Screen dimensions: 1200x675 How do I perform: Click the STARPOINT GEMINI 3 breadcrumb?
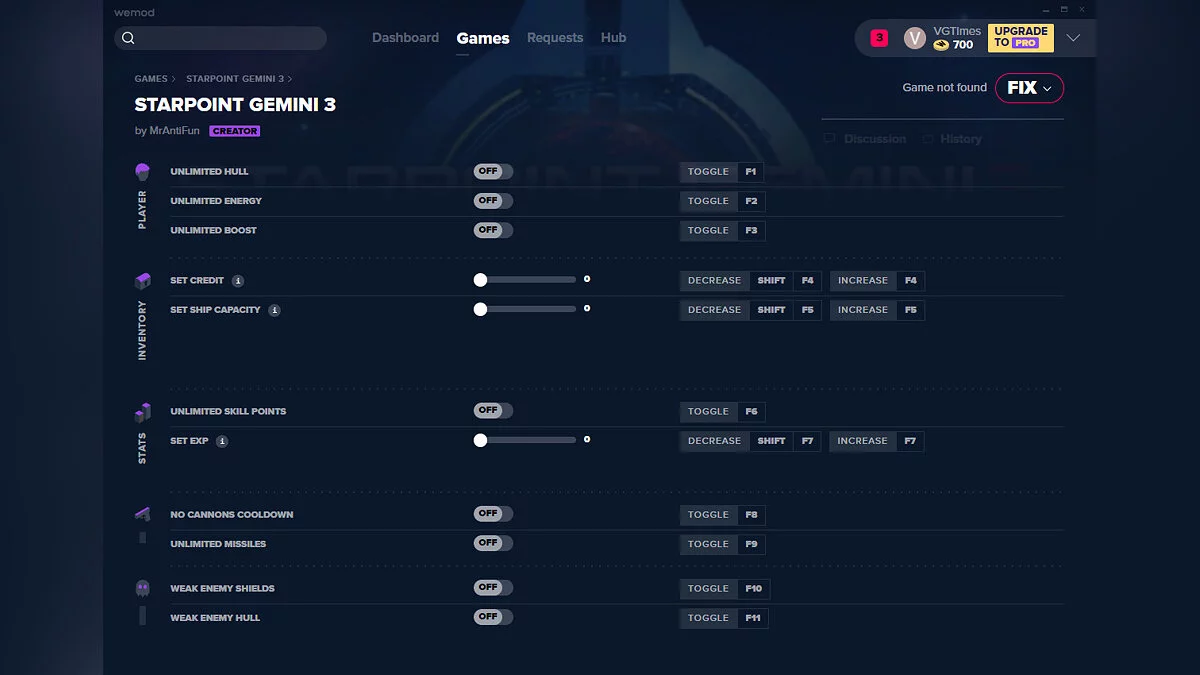tap(235, 79)
